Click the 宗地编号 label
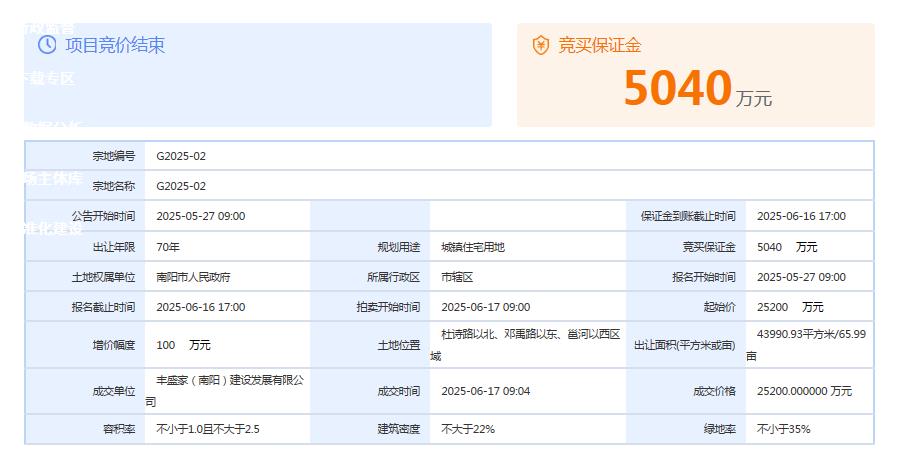Image resolution: width=909 pixels, height=458 pixels. [x=114, y=156]
